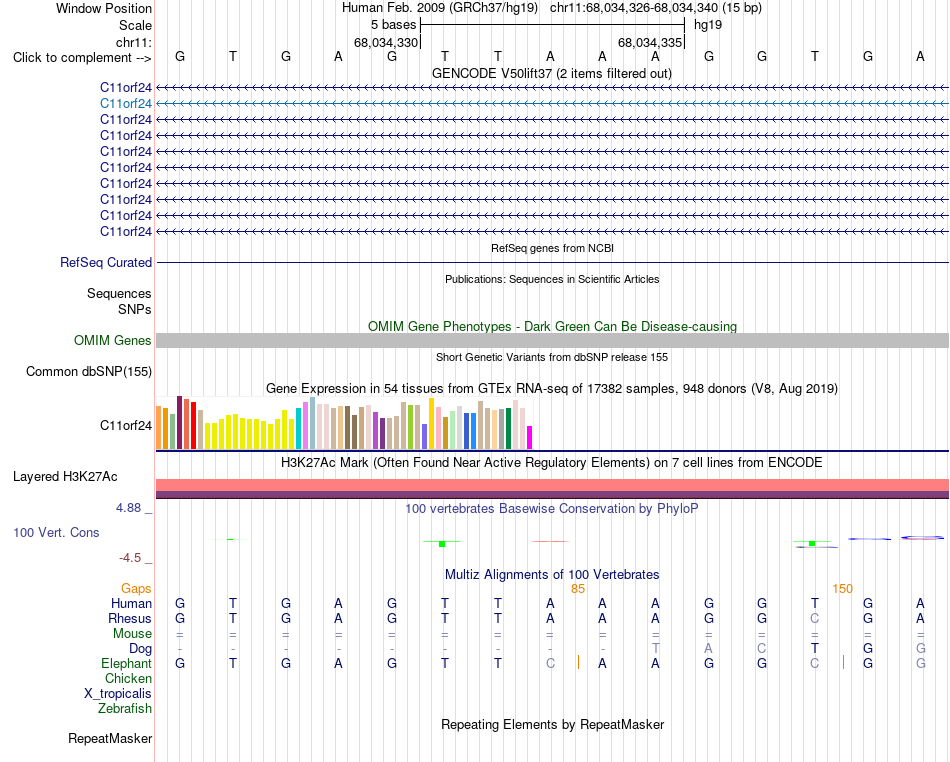The width and height of the screenshot is (950, 762).
Task: Open the GENCODE V50lift37 track title
Action: (x=552, y=73)
